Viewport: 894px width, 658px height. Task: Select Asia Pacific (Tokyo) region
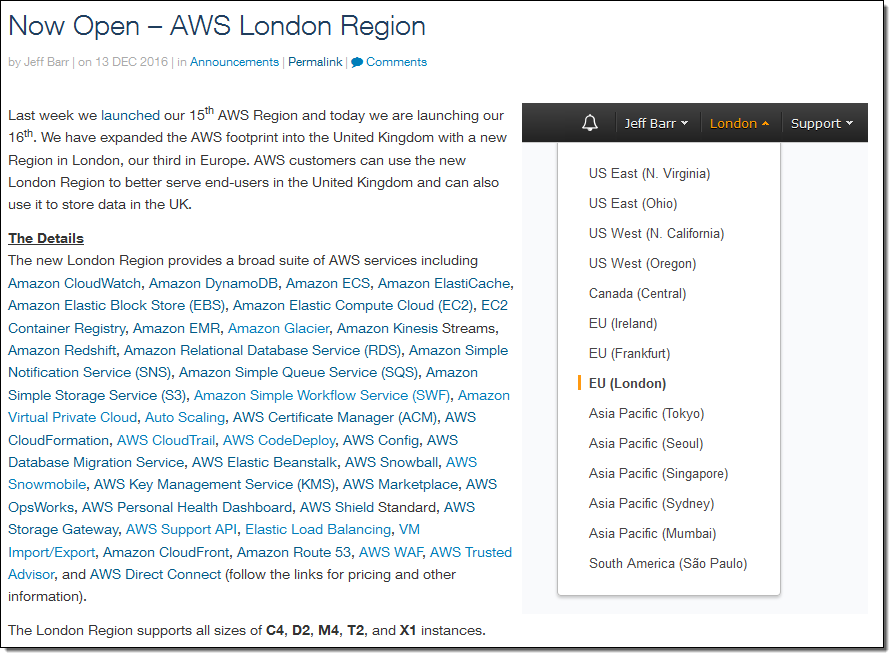647,413
